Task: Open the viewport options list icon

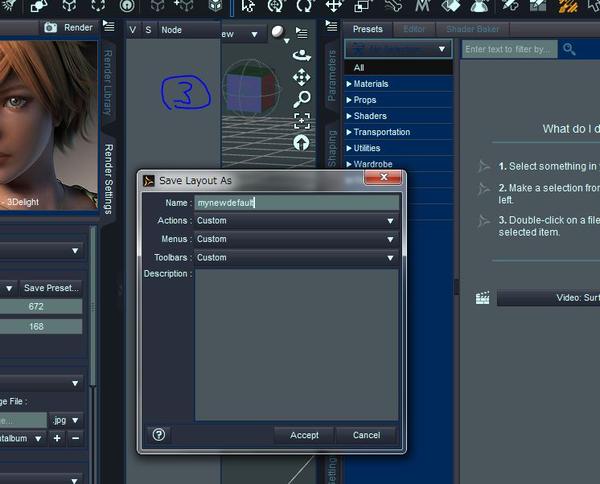Action: (302, 33)
